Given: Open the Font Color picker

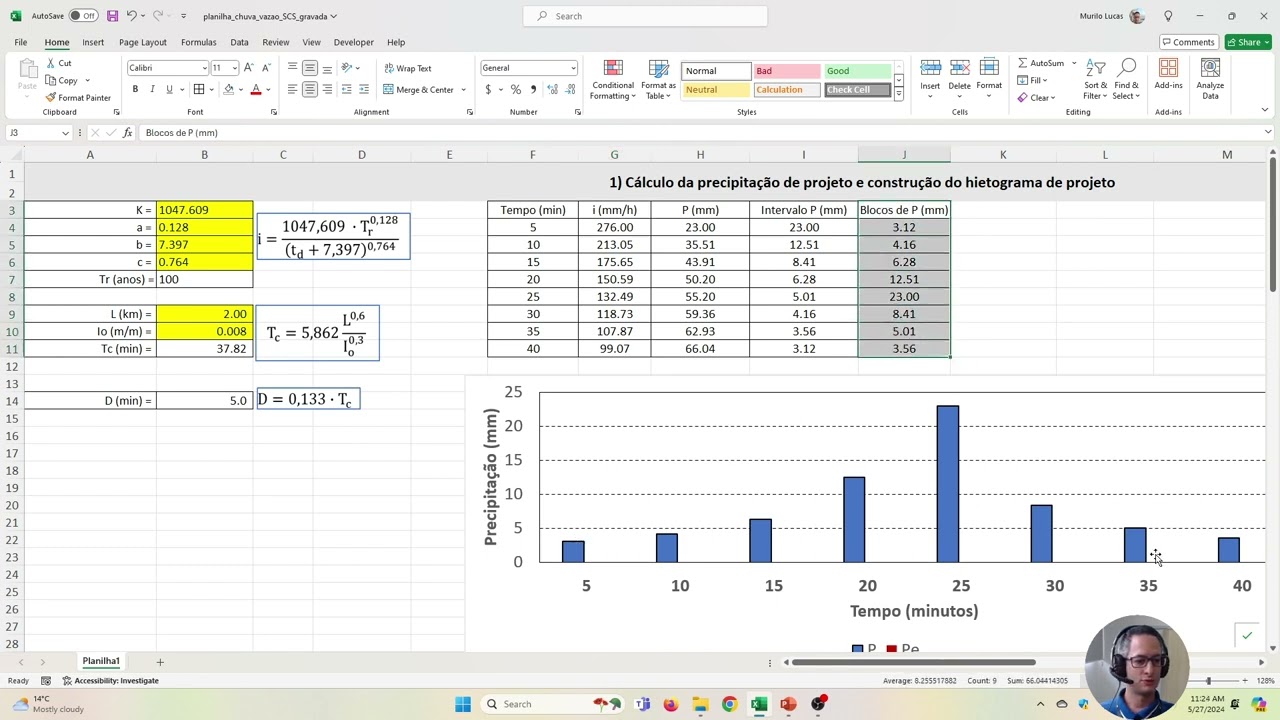Looking at the screenshot, I should click(256, 89).
